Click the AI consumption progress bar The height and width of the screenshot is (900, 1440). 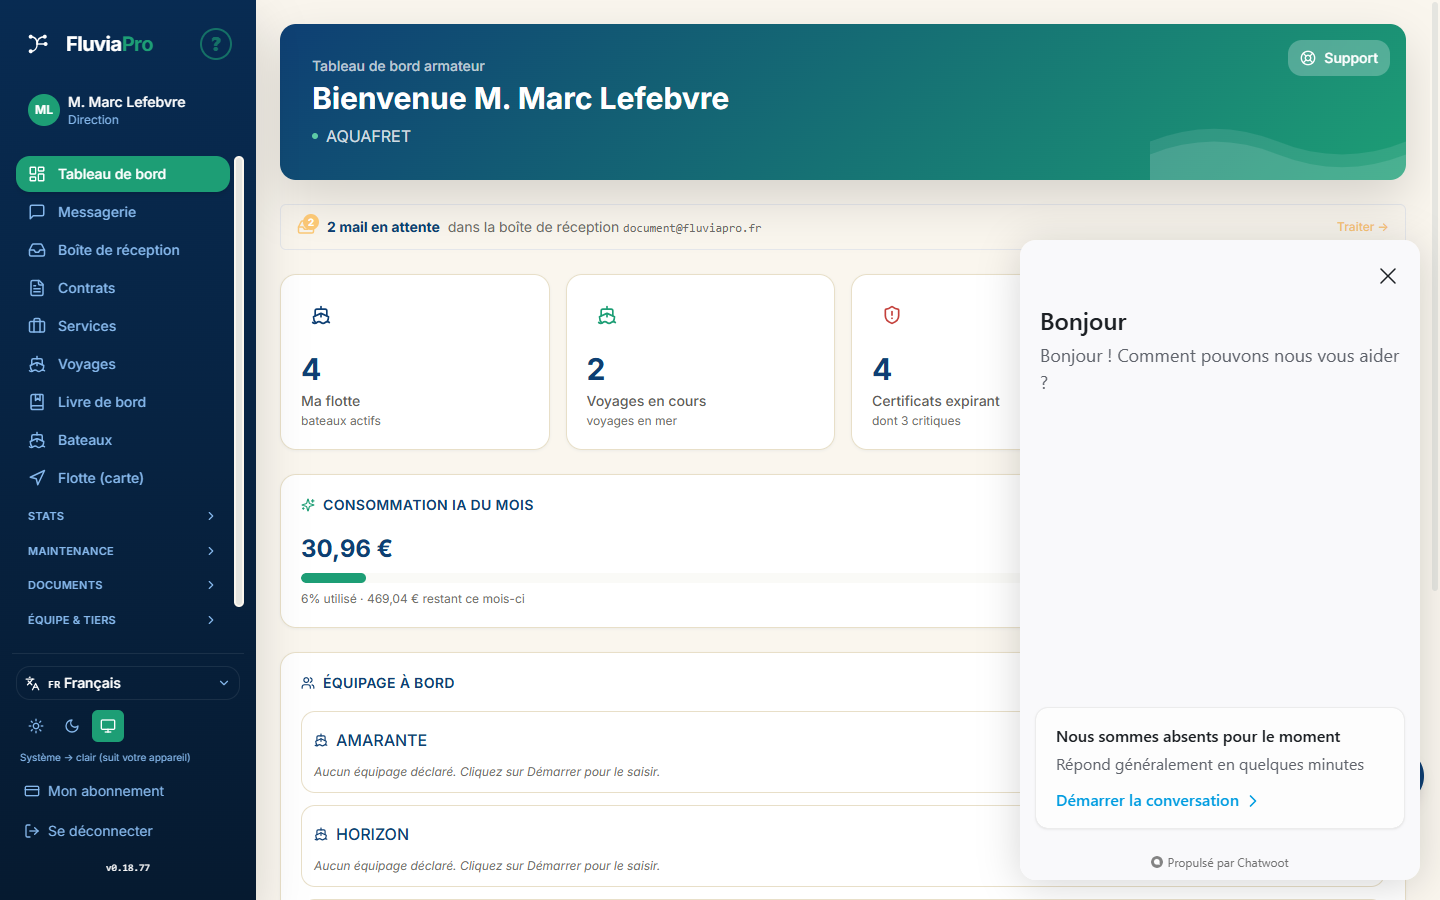coord(660,578)
